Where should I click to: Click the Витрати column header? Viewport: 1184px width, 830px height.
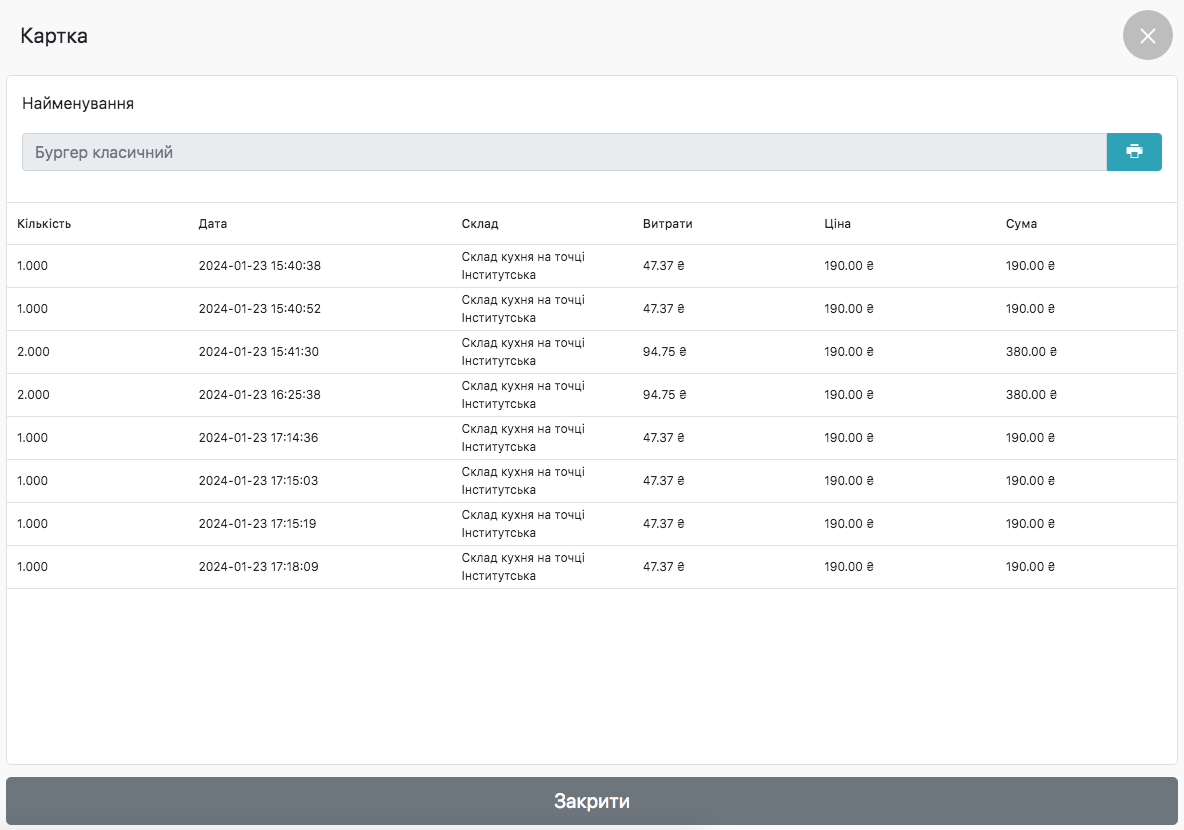pyautogui.click(x=667, y=224)
